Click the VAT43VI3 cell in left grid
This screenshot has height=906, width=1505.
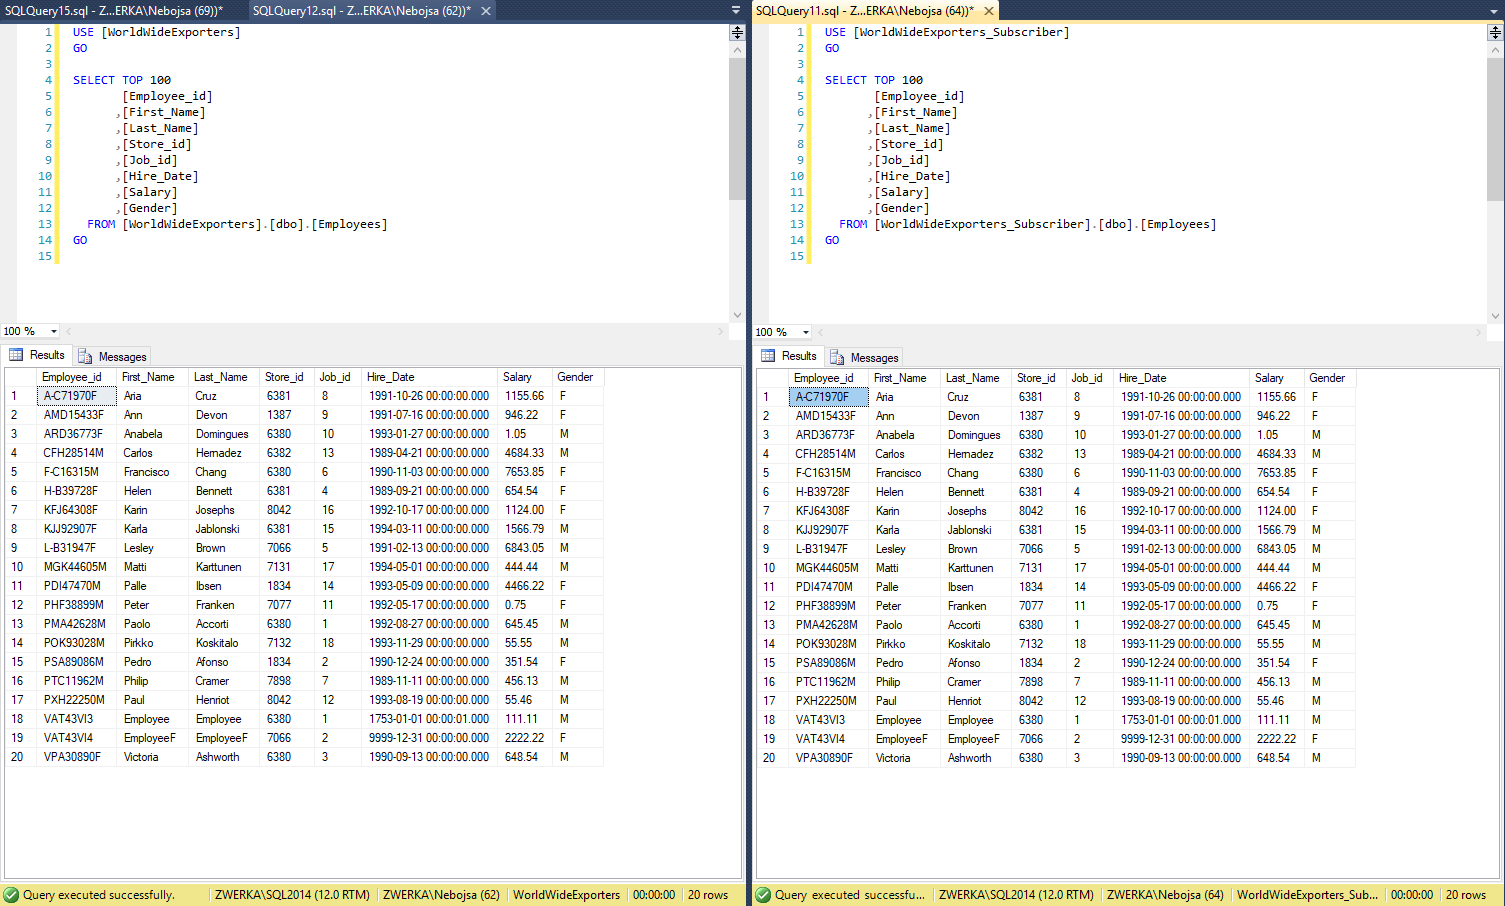coord(77,719)
